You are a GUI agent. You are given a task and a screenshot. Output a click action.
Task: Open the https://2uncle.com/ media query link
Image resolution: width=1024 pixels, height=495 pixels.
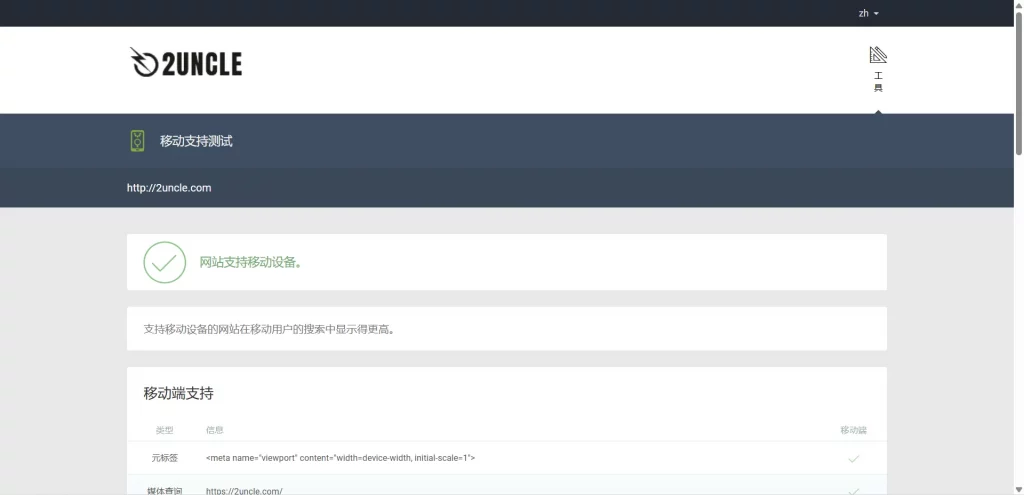(244, 490)
